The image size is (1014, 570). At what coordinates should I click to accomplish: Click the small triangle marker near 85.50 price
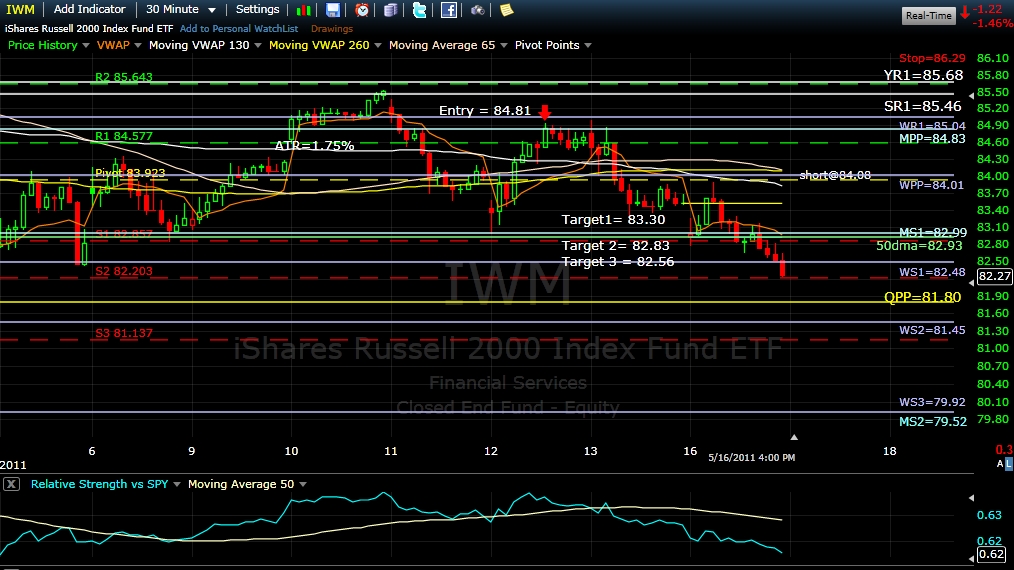coord(971,96)
